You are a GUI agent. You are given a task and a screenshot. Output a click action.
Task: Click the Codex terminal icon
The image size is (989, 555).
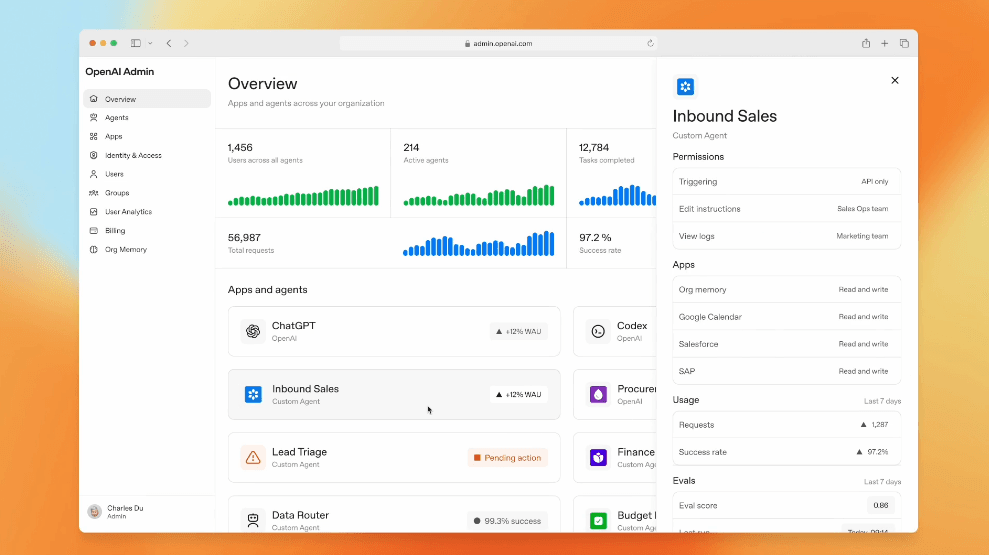(598, 331)
